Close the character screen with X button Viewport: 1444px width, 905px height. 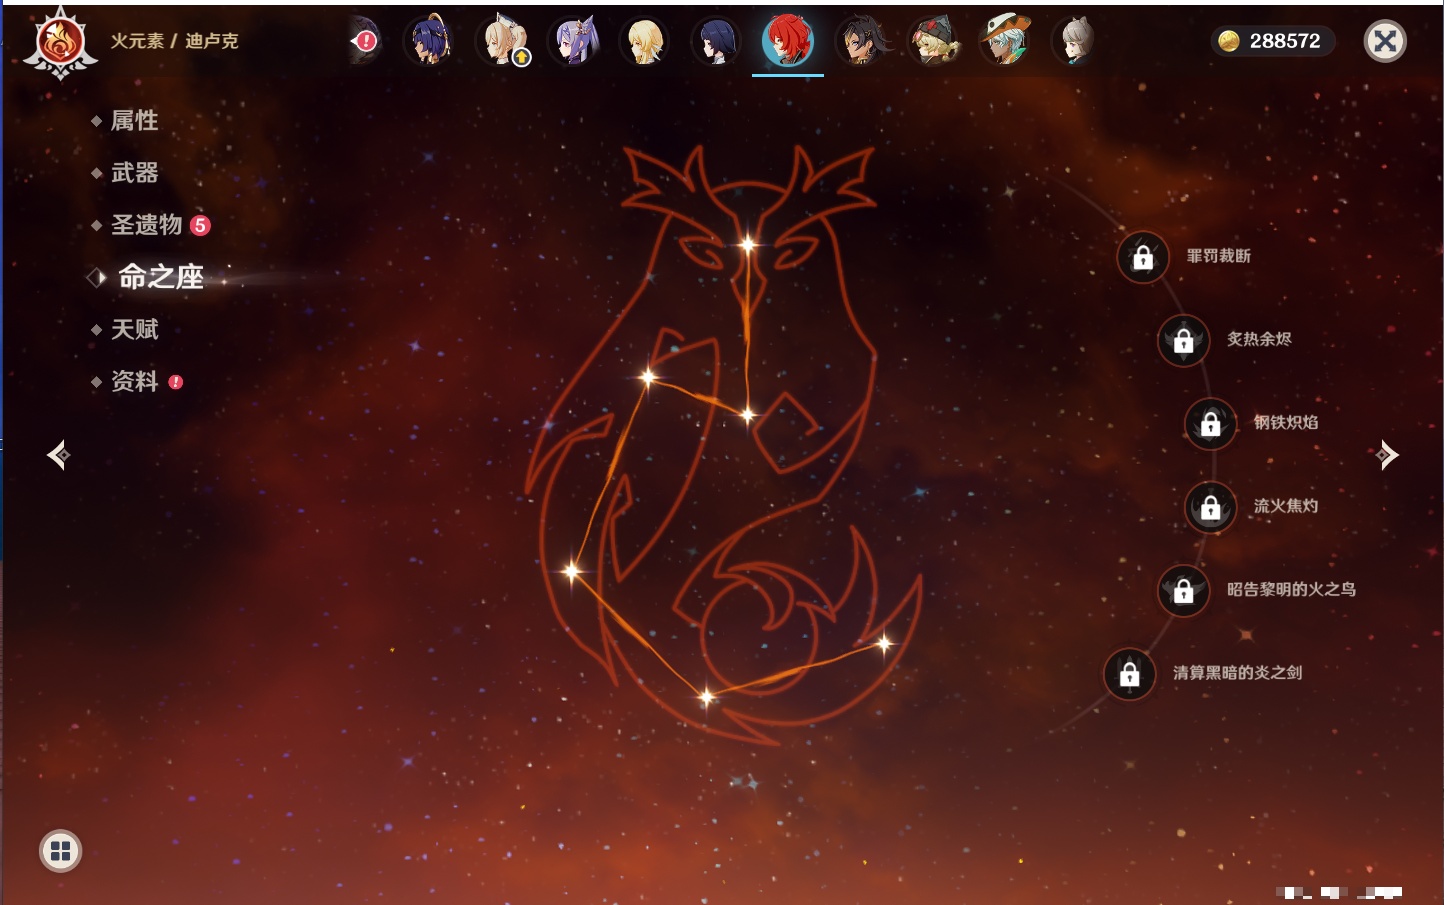click(x=1385, y=41)
